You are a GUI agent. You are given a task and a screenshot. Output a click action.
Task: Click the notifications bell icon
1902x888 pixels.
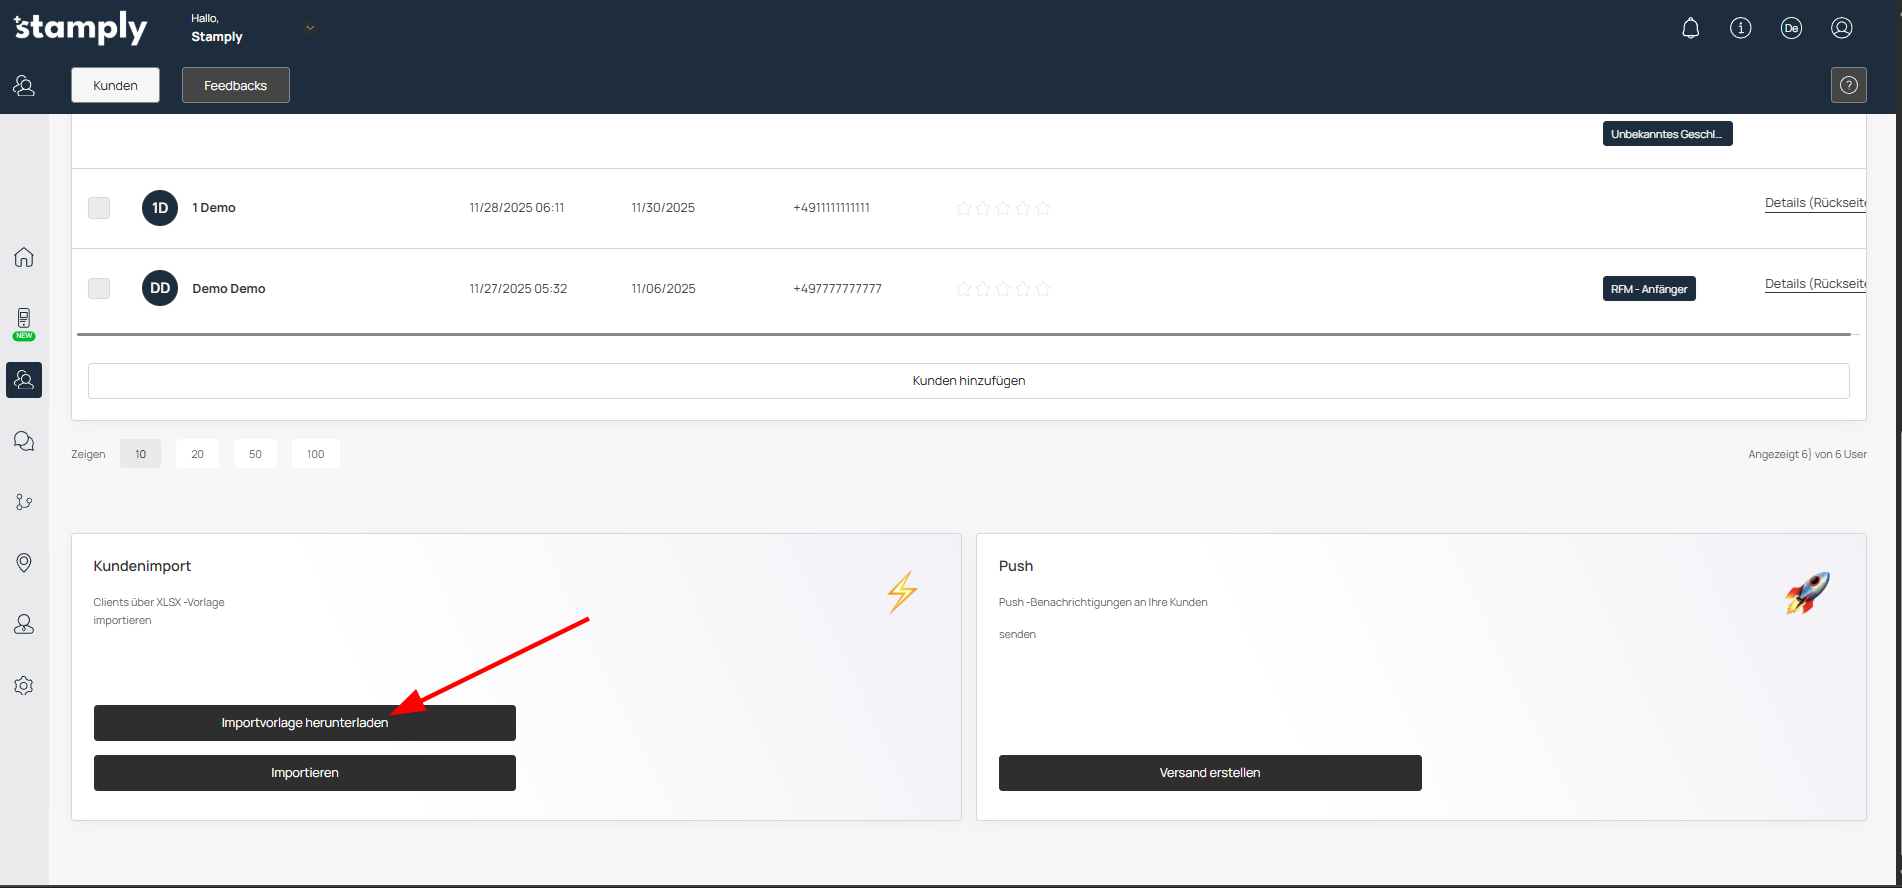[1690, 28]
